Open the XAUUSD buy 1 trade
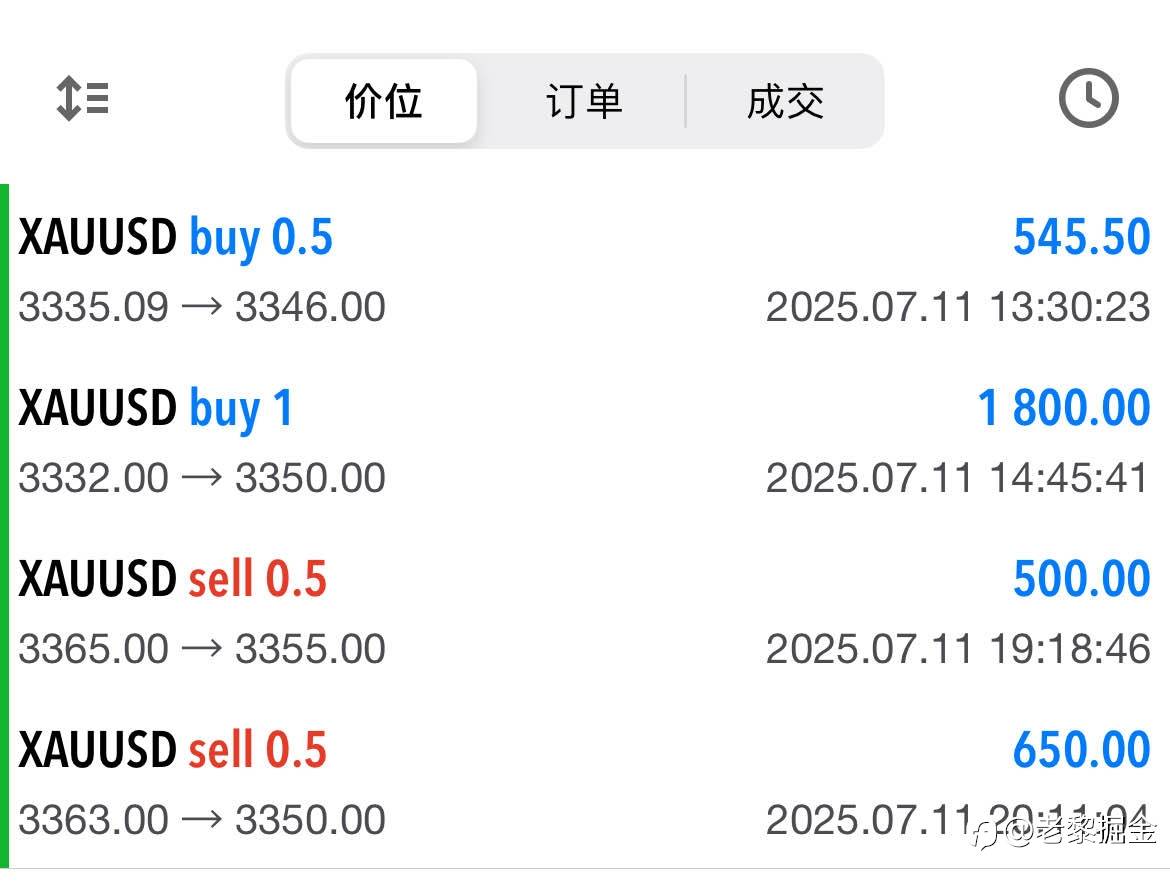Image resolution: width=1170 pixels, height=883 pixels. [585, 441]
